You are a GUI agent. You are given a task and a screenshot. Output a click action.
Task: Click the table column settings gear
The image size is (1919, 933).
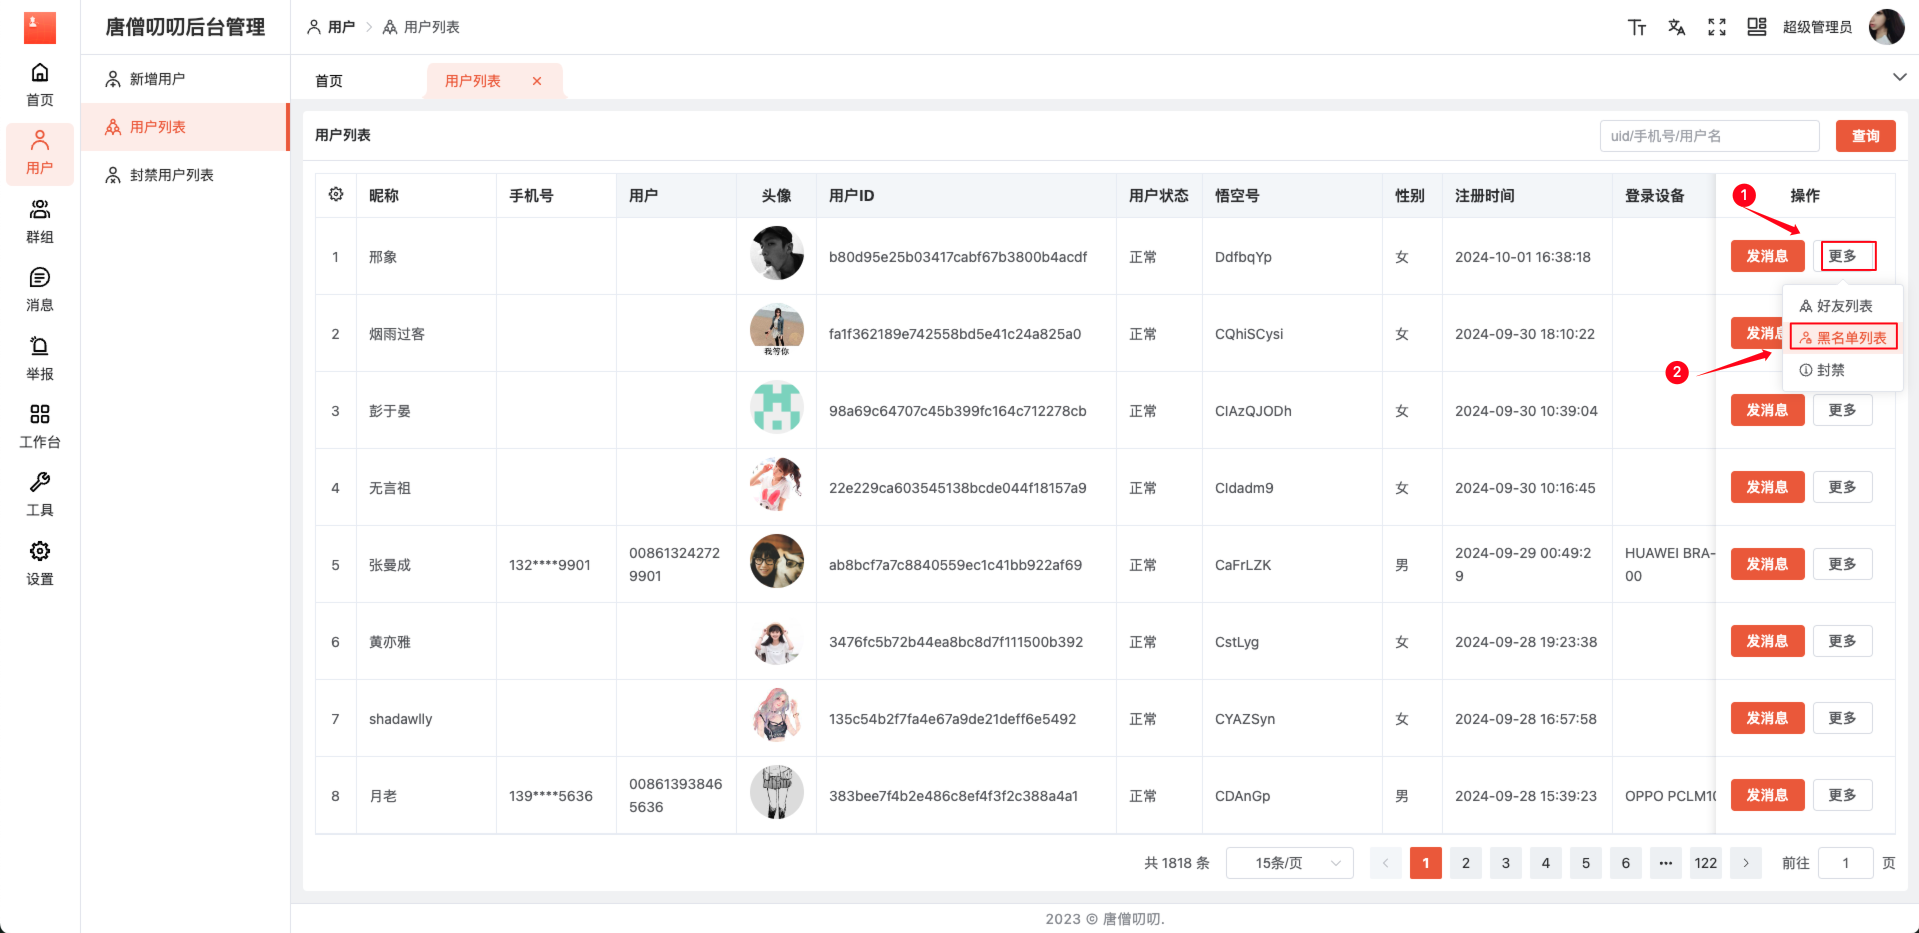[336, 195]
